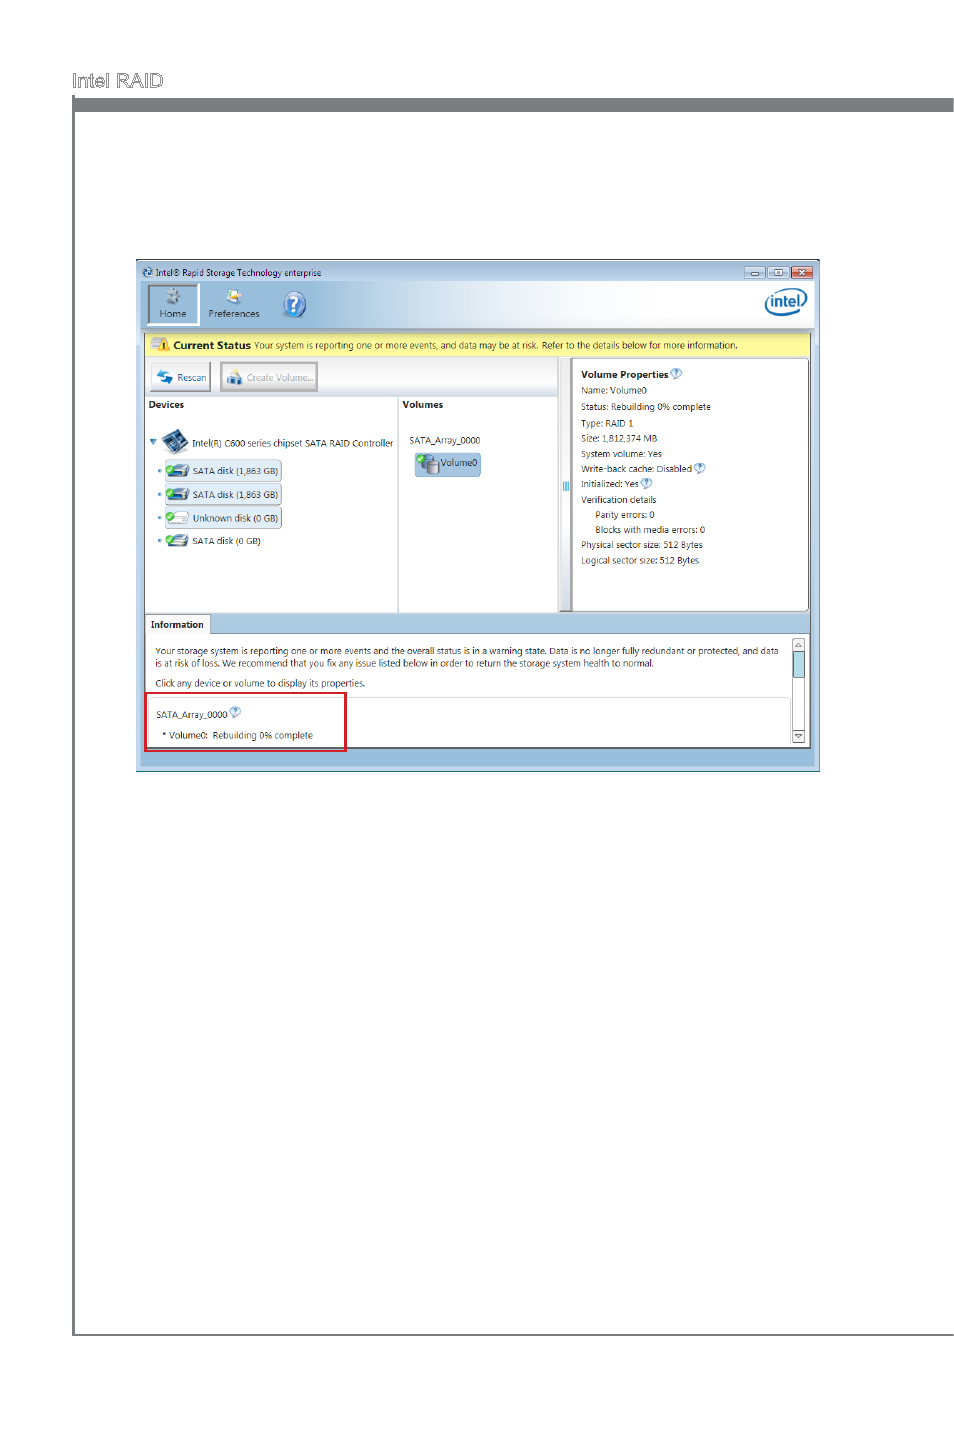Open help icon beside Volume Properties
This screenshot has width=954, height=1430.
(676, 373)
